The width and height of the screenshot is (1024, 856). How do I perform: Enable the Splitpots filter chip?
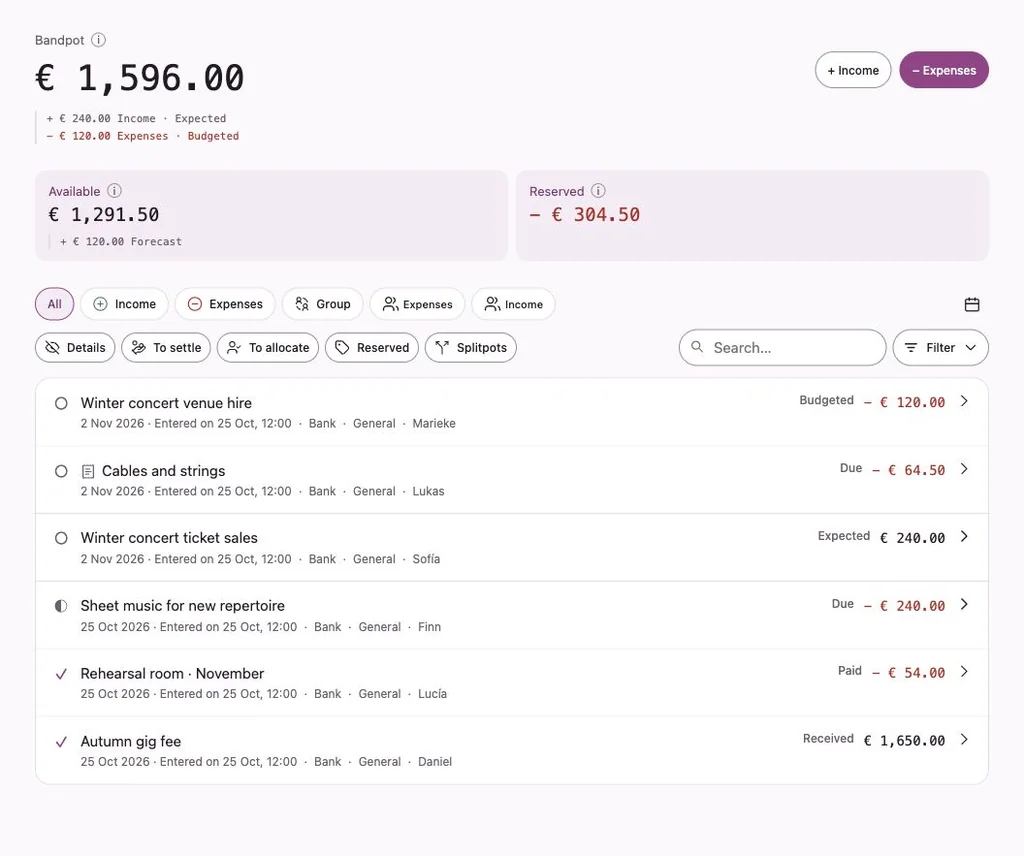click(x=471, y=347)
